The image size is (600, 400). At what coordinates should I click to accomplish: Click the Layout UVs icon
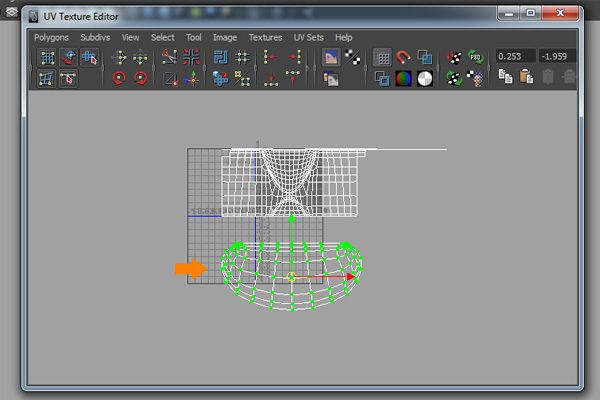(220, 57)
